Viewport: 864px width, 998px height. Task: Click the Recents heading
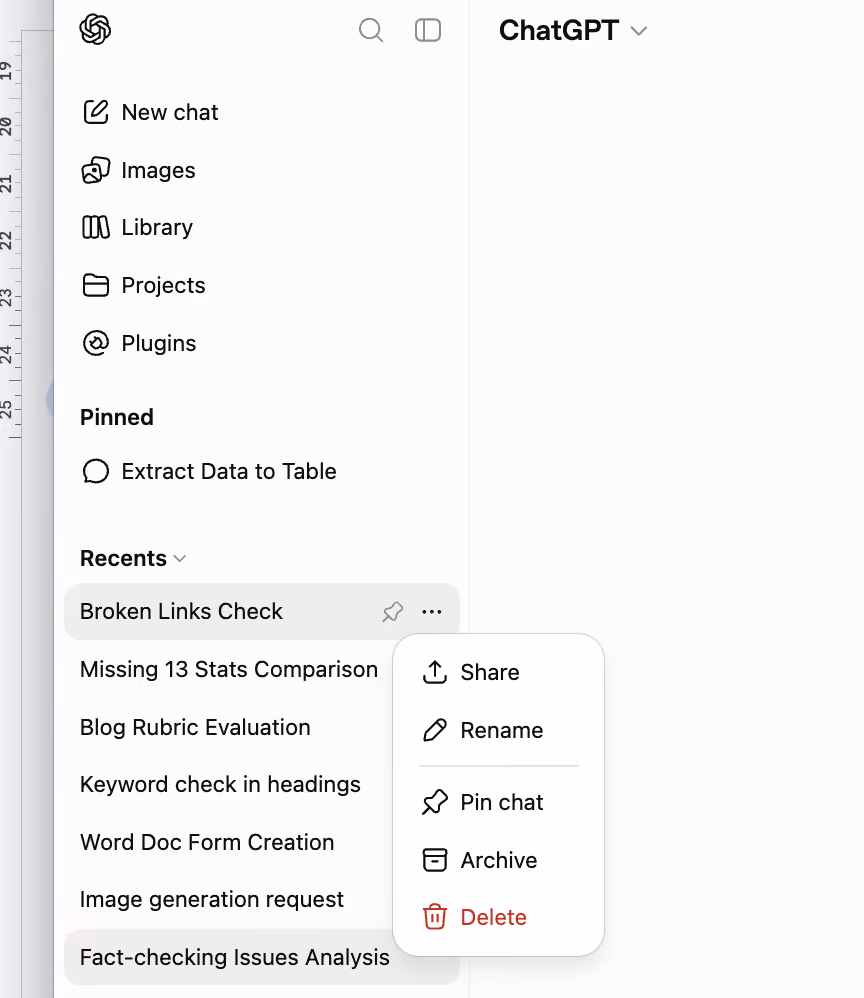123,558
